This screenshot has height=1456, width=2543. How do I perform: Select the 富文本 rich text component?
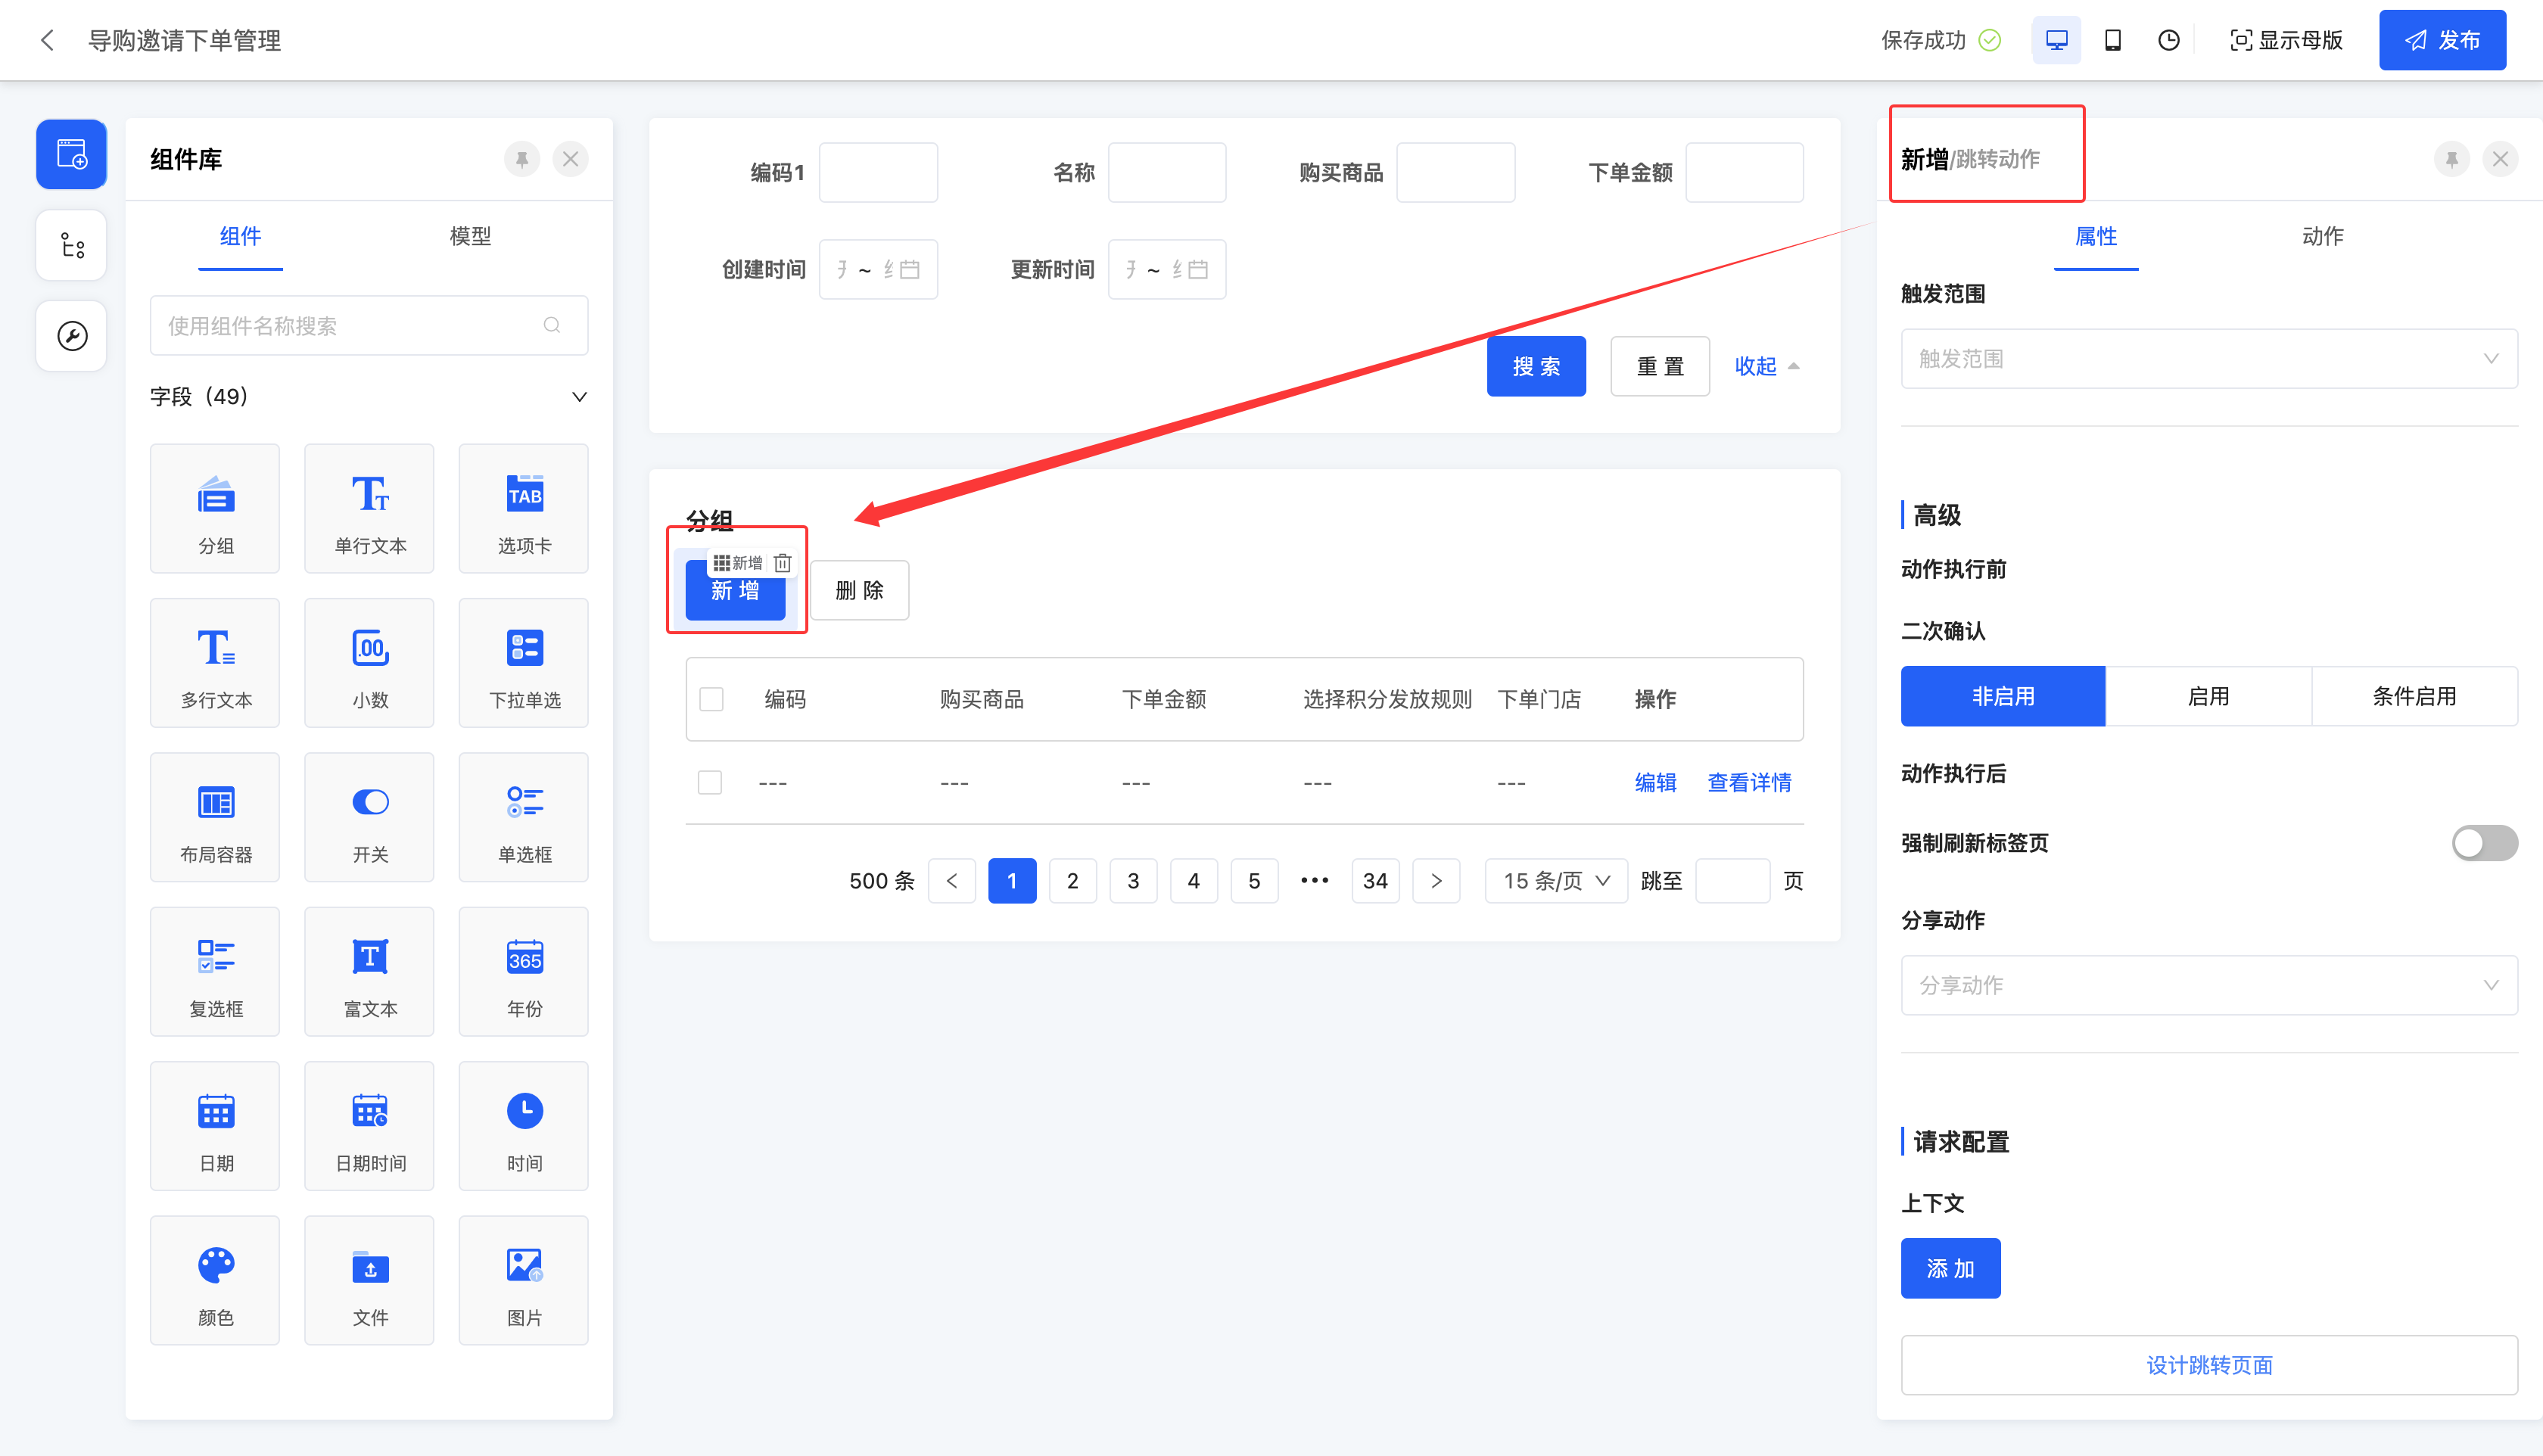point(369,971)
